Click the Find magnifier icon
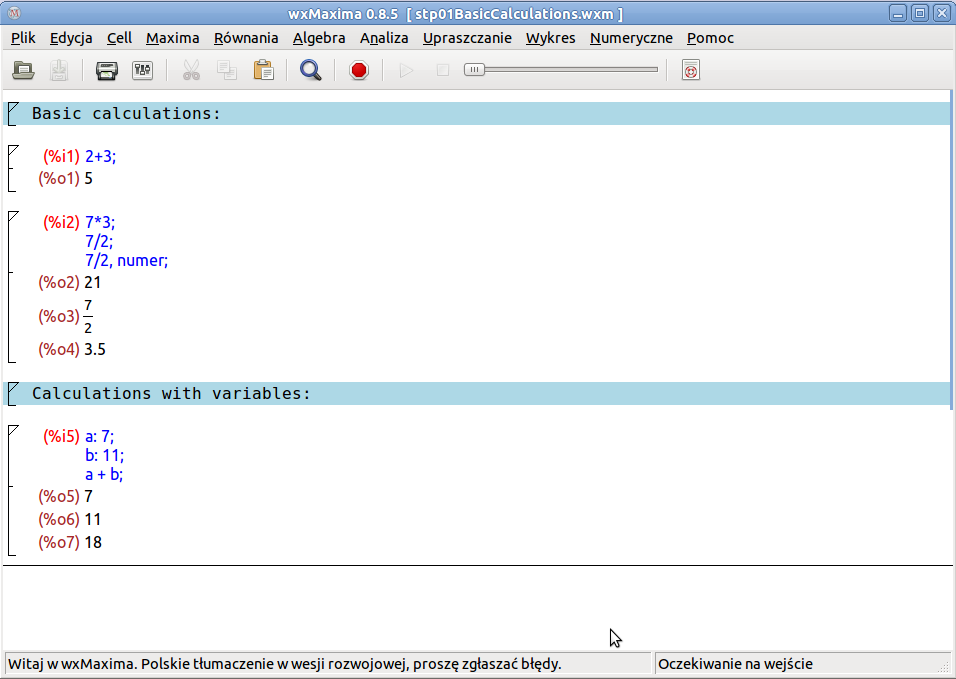Viewport: 956px width, 679px height. point(310,70)
